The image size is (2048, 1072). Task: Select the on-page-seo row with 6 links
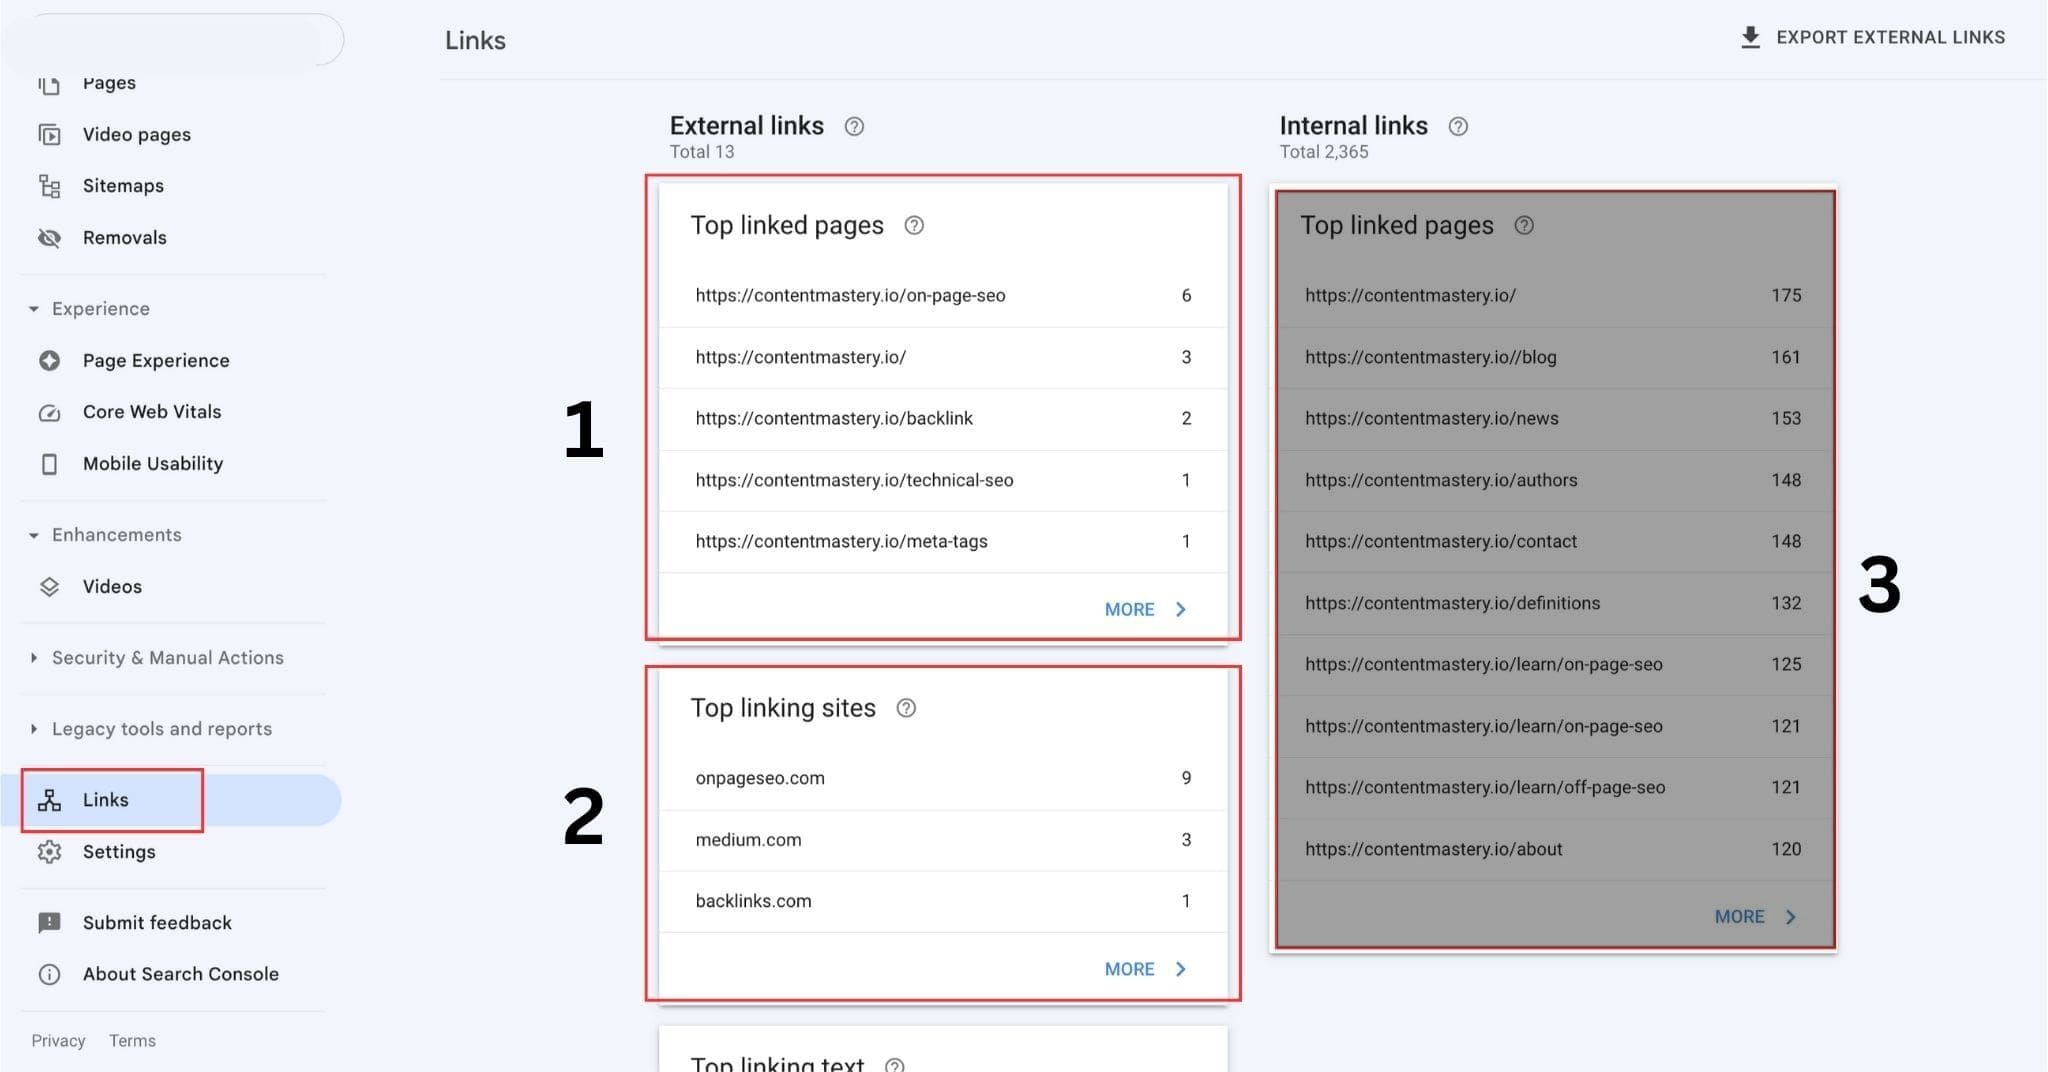tap(943, 296)
